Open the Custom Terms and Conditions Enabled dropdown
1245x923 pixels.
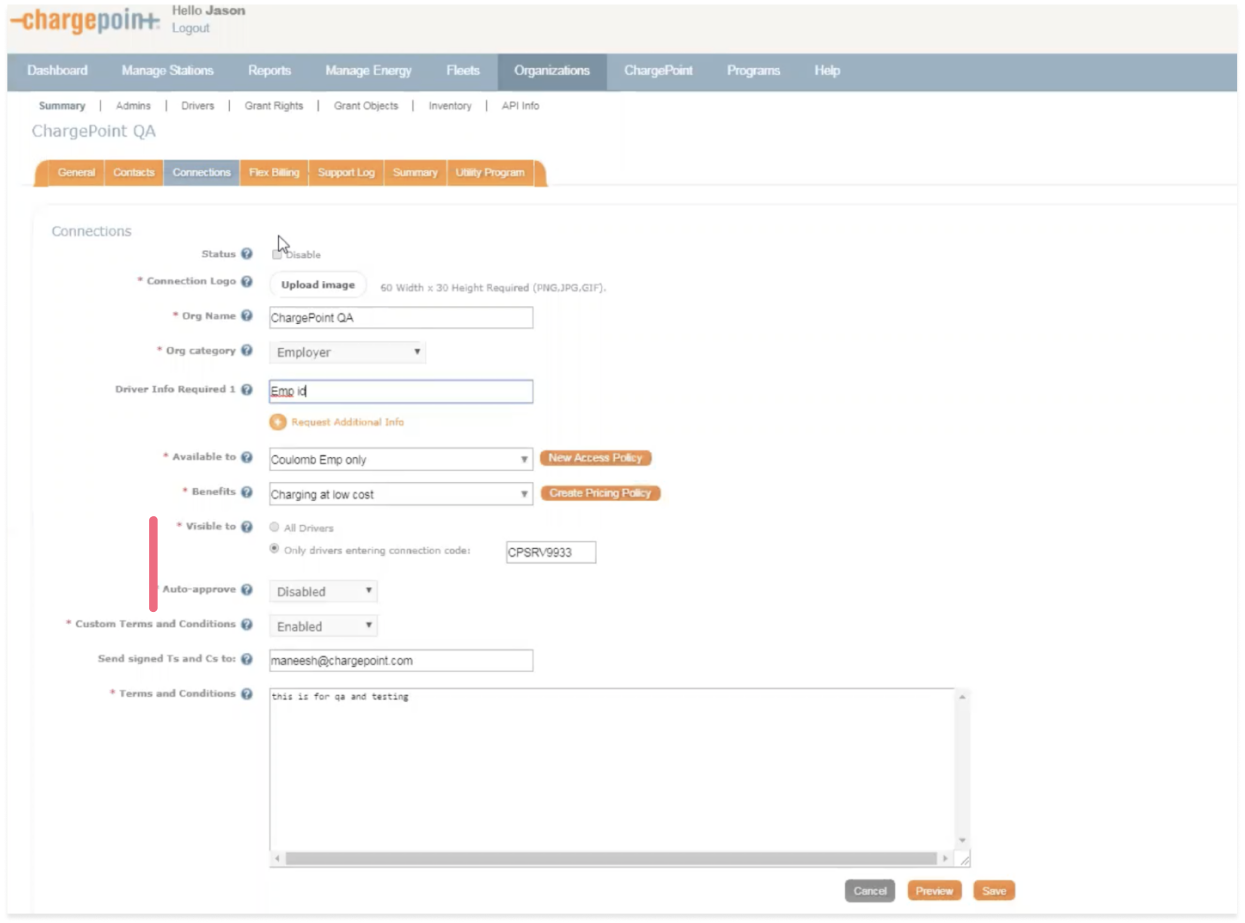pyautogui.click(x=324, y=627)
